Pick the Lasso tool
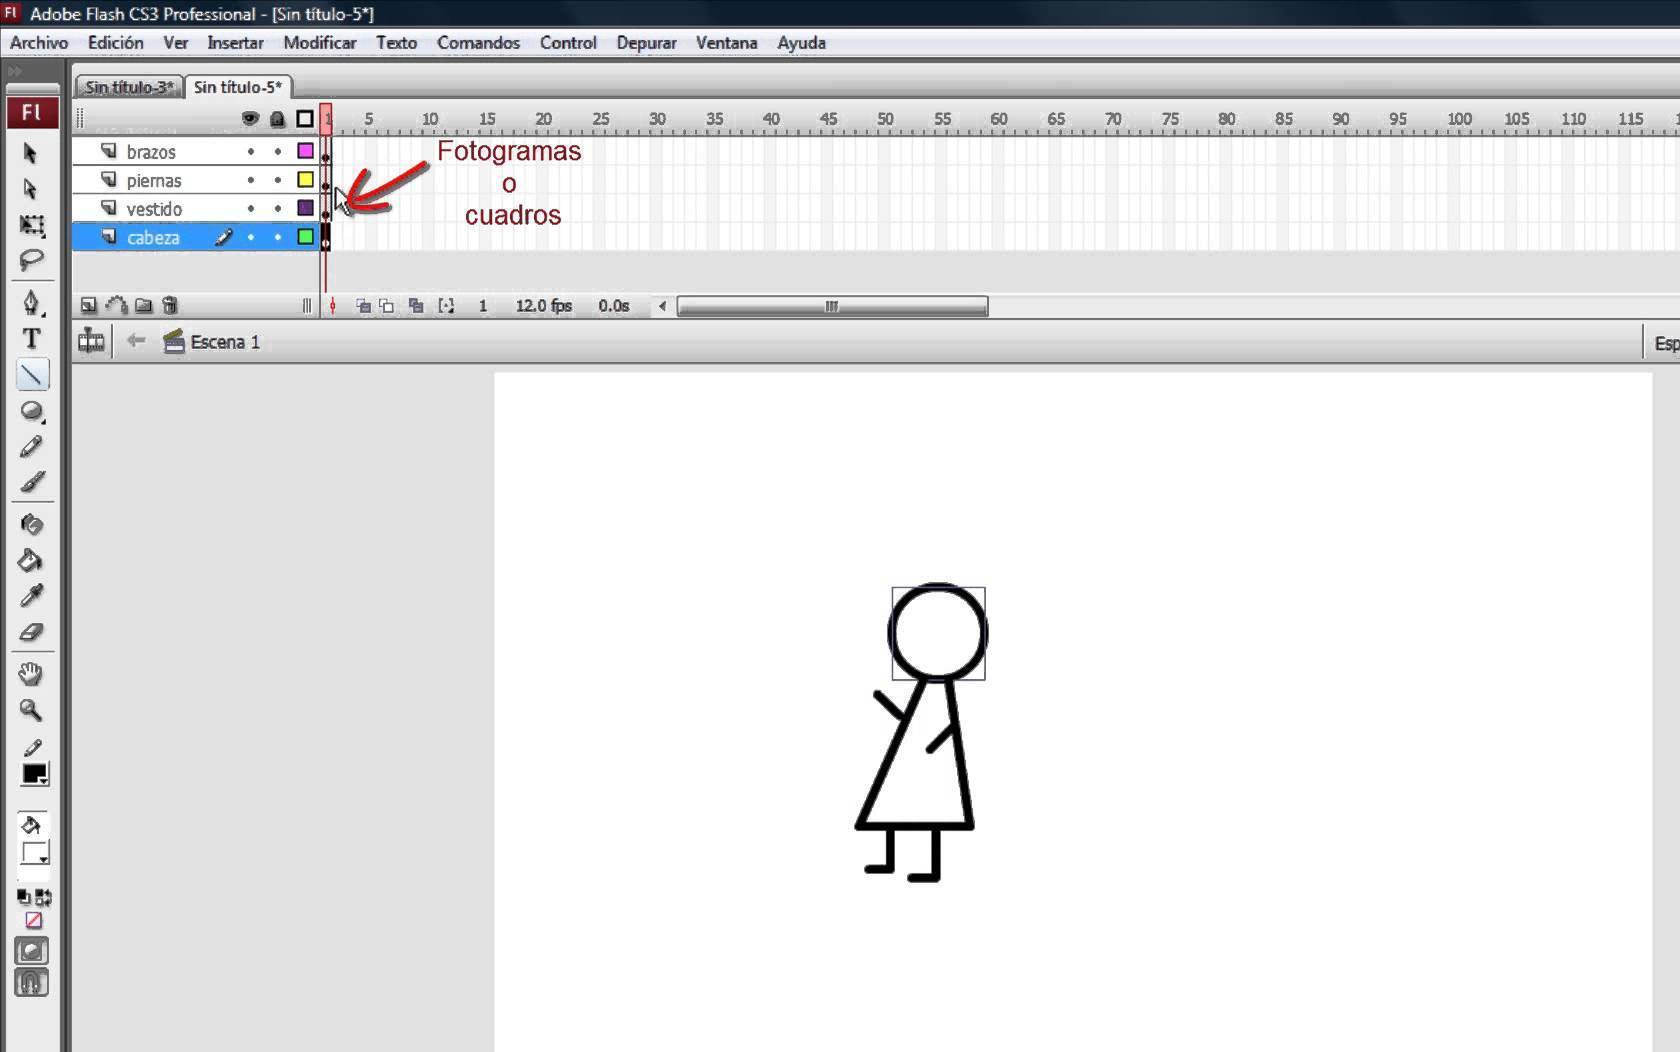Image resolution: width=1680 pixels, height=1052 pixels. tap(31, 261)
